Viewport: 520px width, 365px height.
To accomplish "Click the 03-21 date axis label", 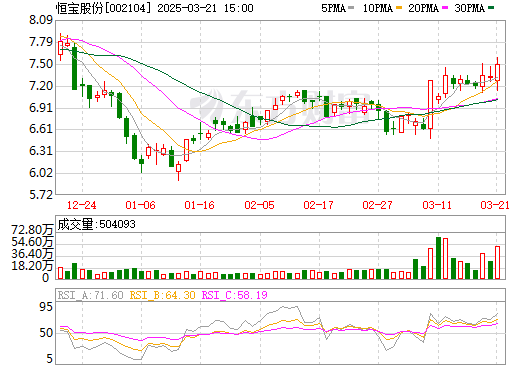I will [x=495, y=205].
